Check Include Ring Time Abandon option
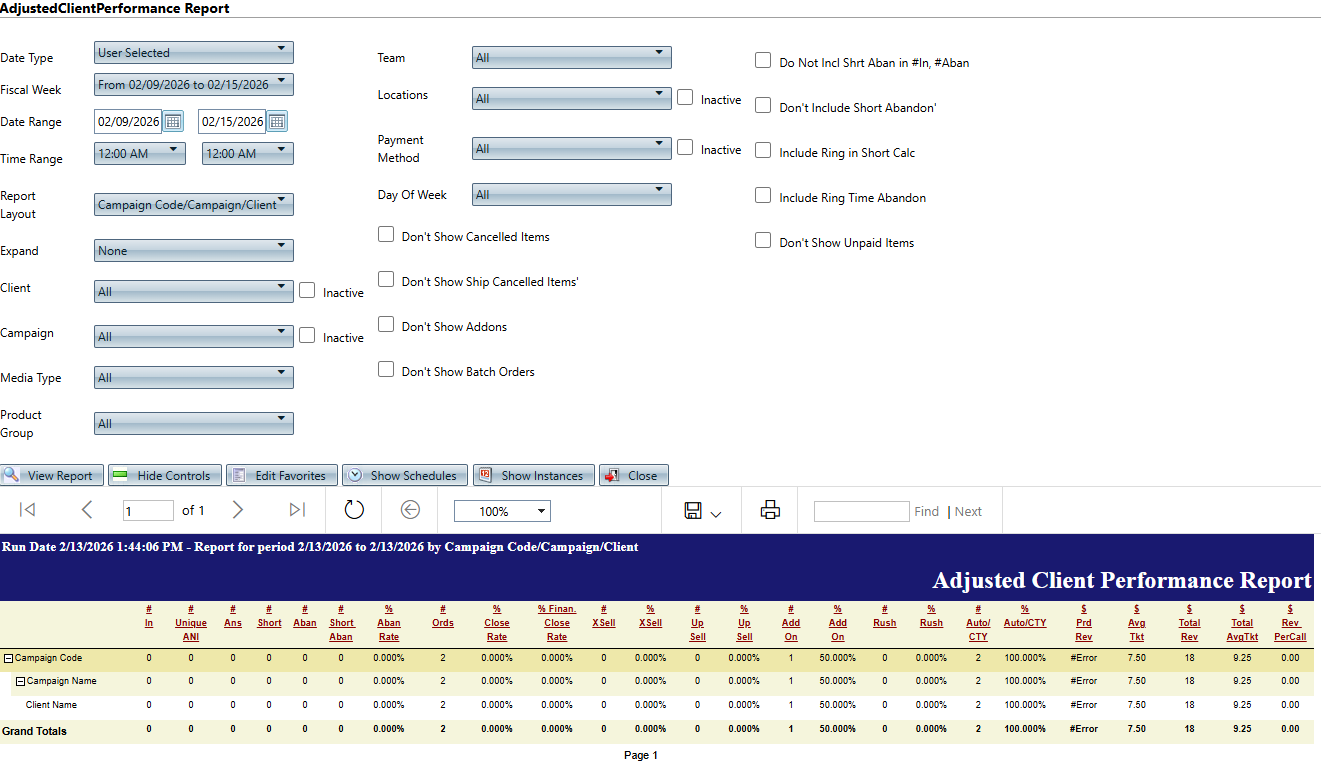The width and height of the screenshot is (1321, 763). tap(763, 196)
